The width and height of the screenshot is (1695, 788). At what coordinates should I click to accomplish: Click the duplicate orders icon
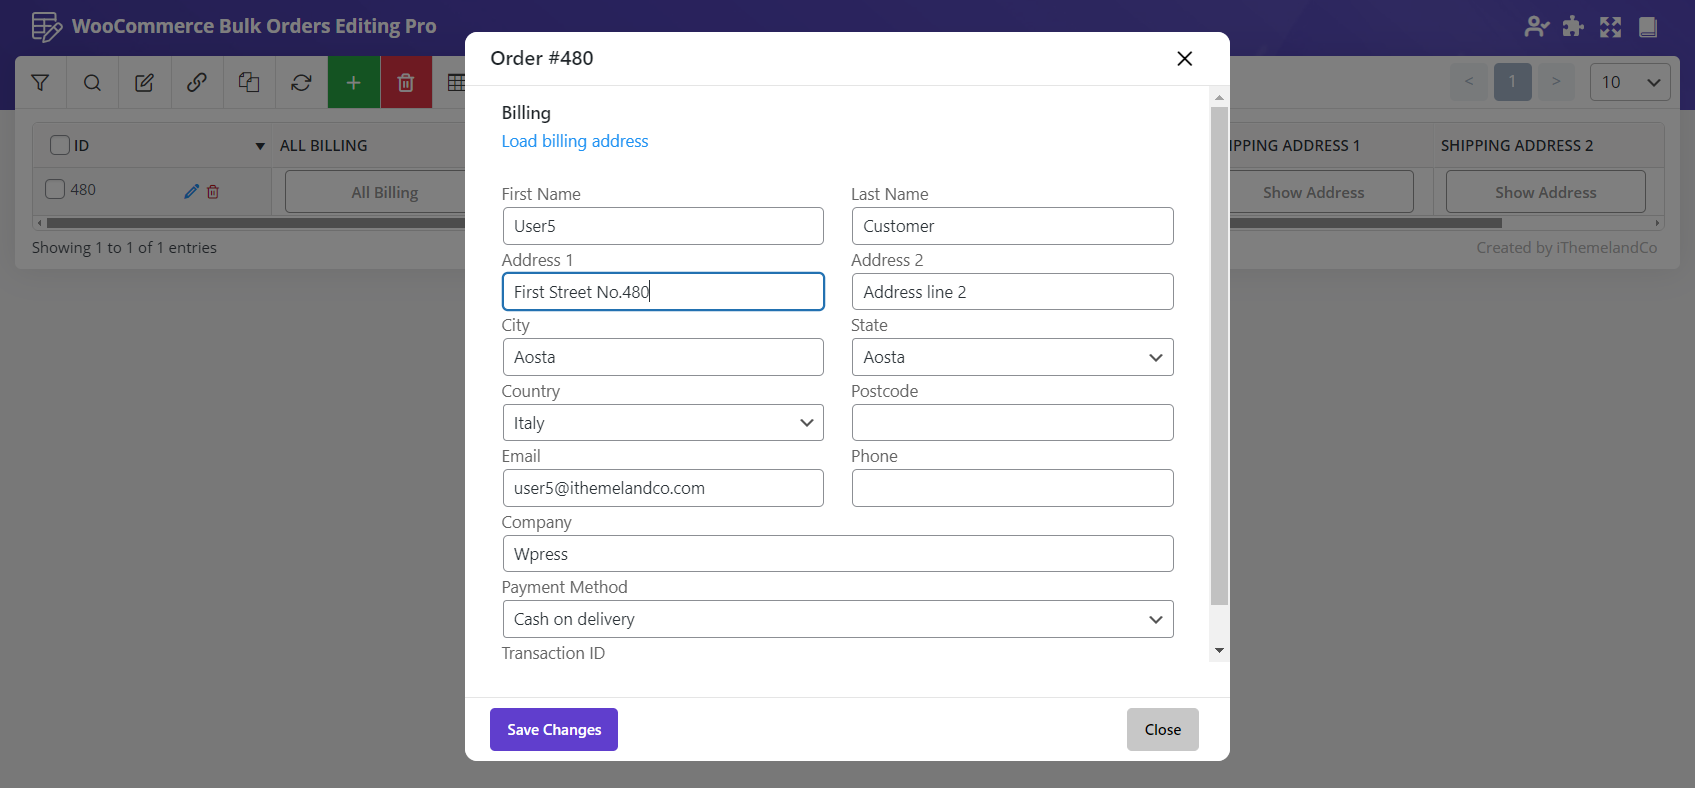coord(249,83)
